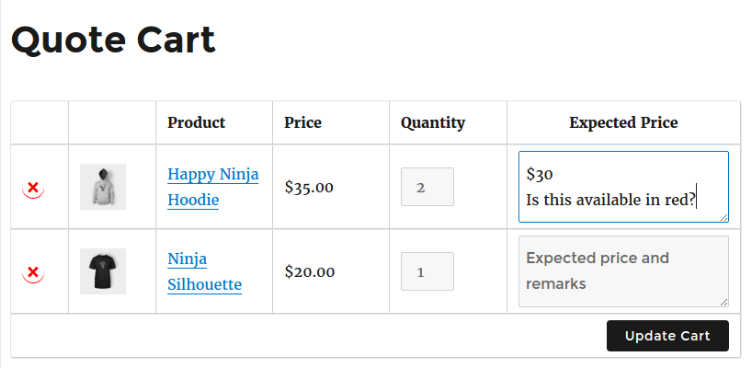Click the resize grip on the Silhouette remarks box

(724, 302)
